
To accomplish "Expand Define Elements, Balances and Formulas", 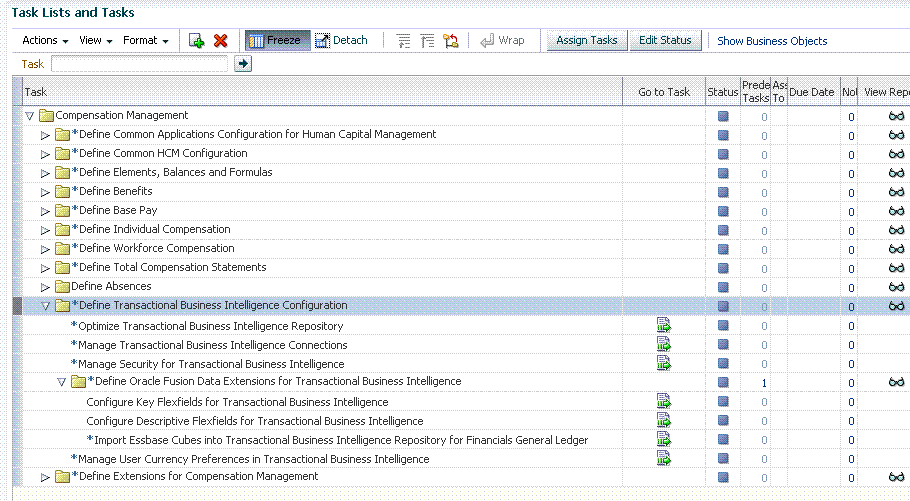I will coord(45,173).
